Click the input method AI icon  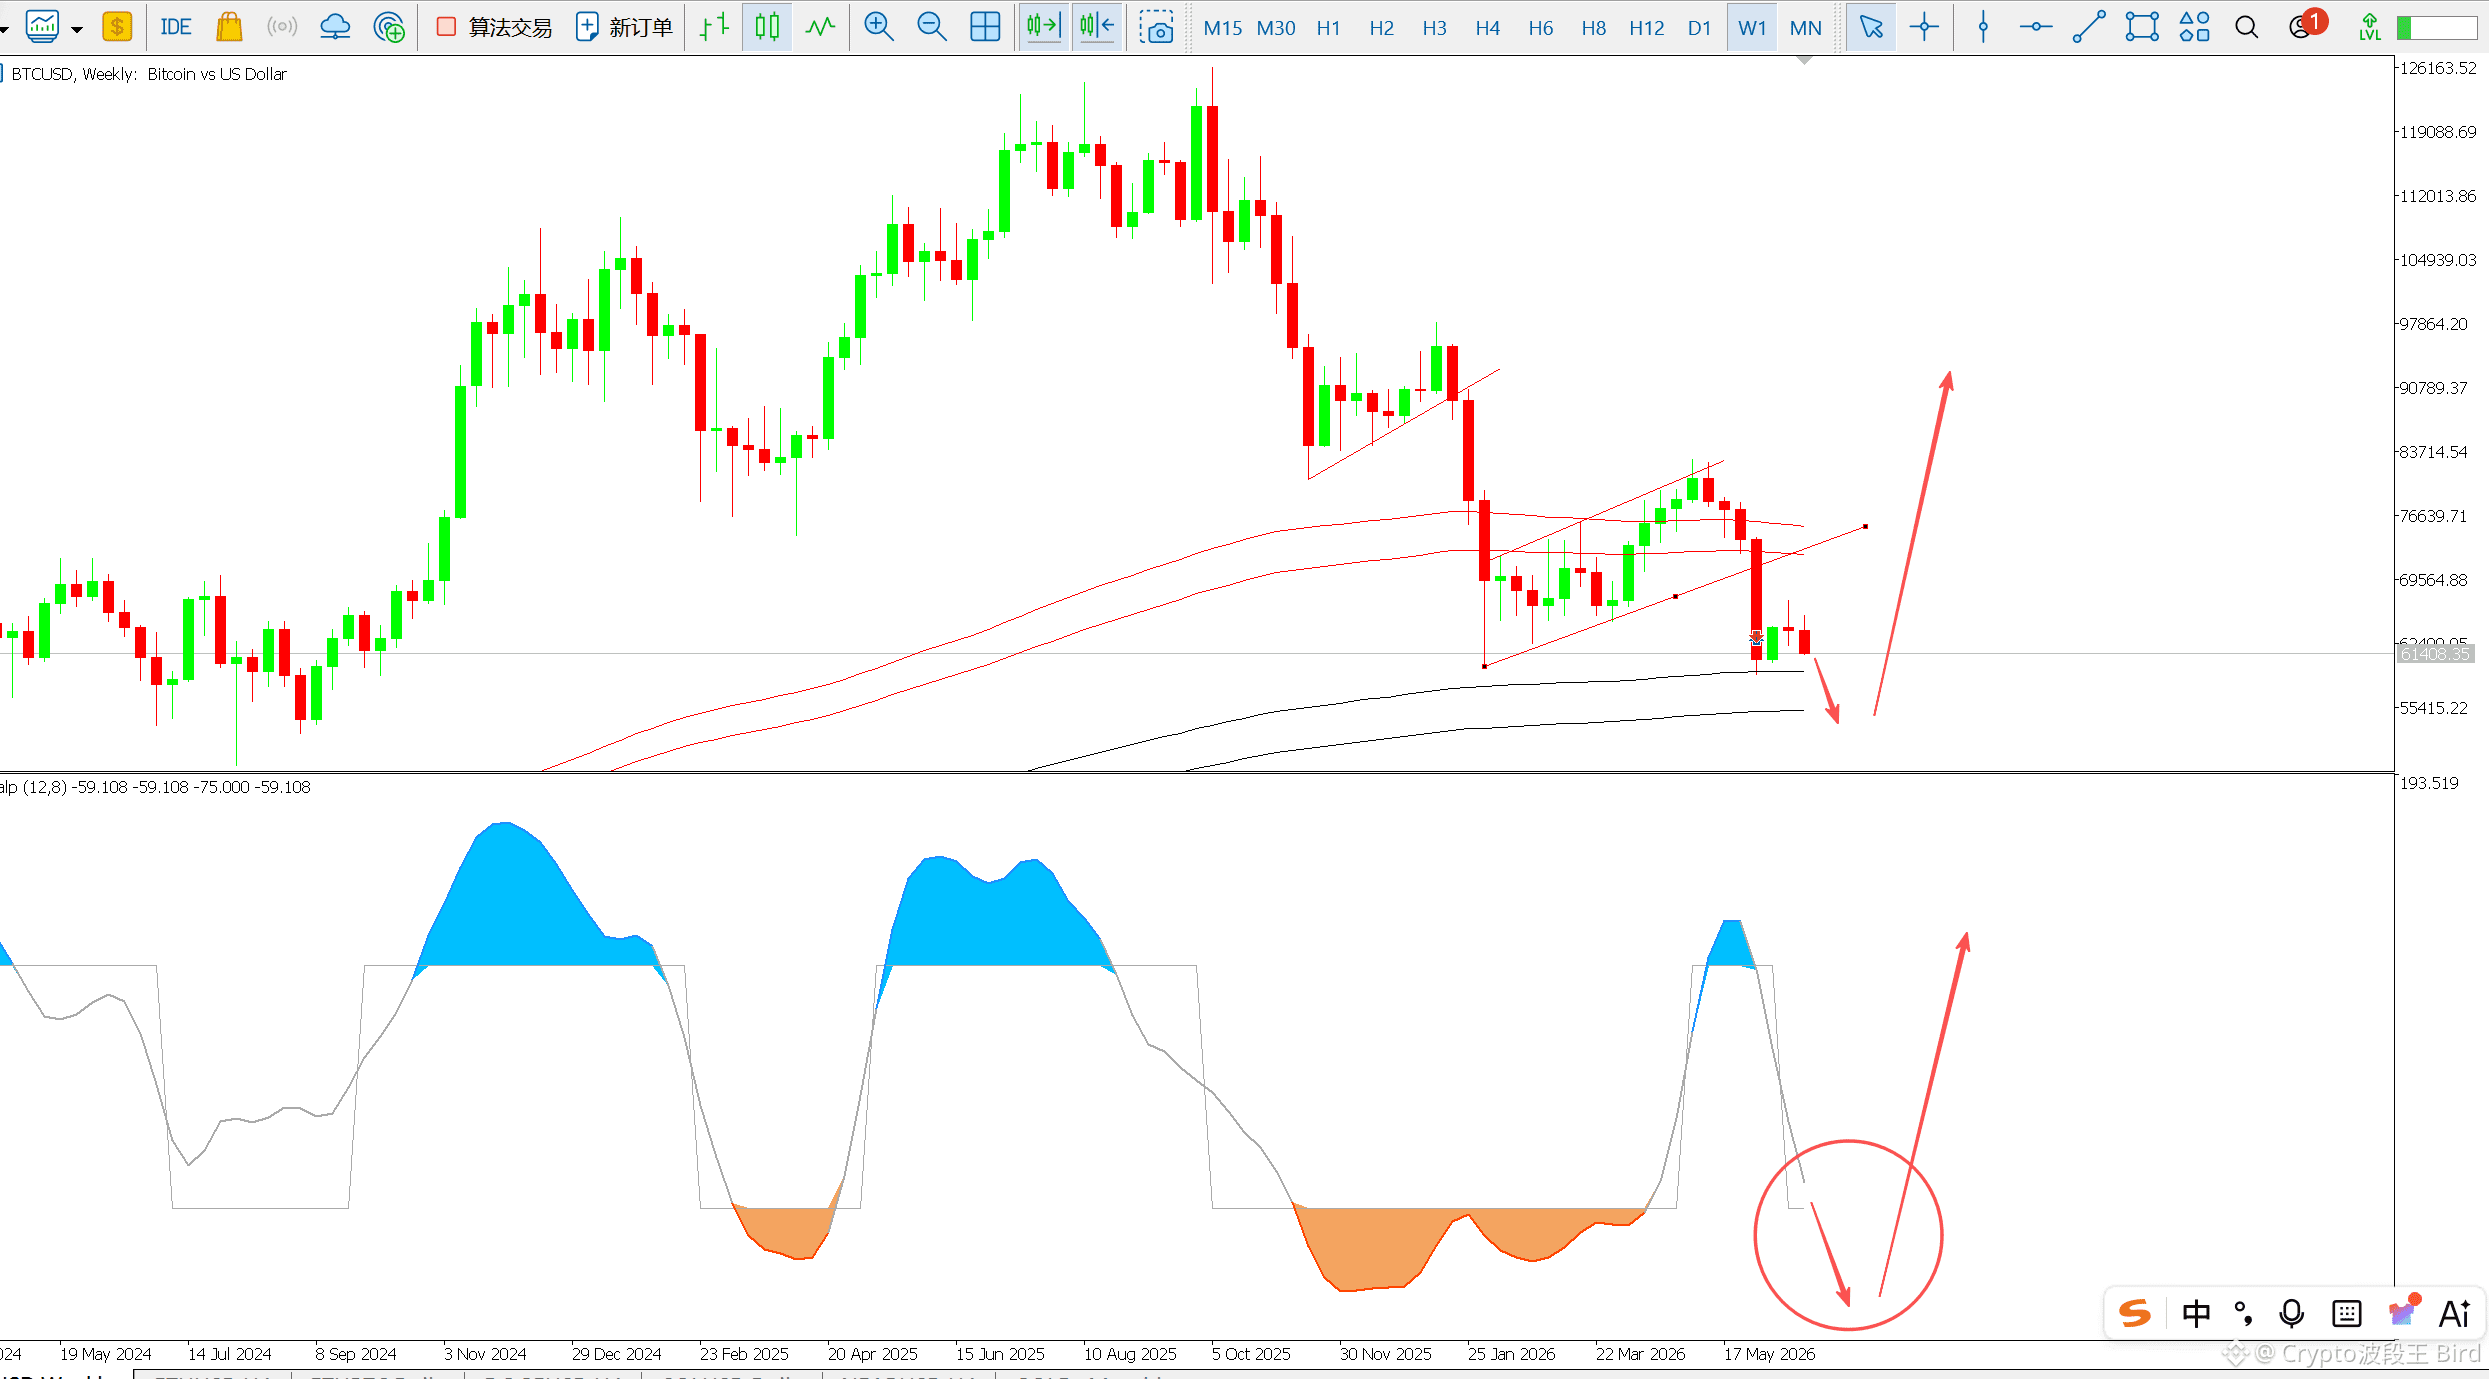point(2455,1313)
